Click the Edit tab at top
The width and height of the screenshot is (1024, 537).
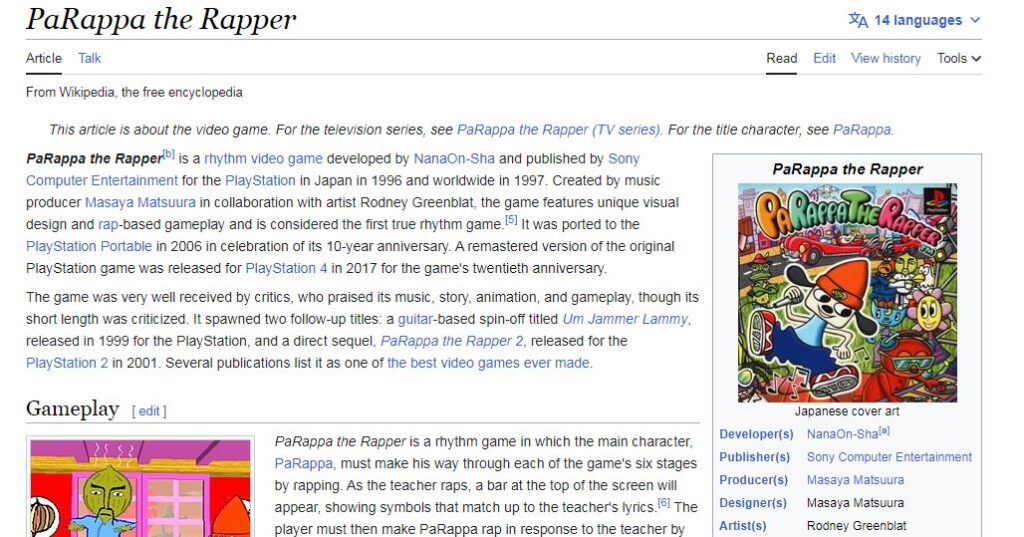pos(824,58)
